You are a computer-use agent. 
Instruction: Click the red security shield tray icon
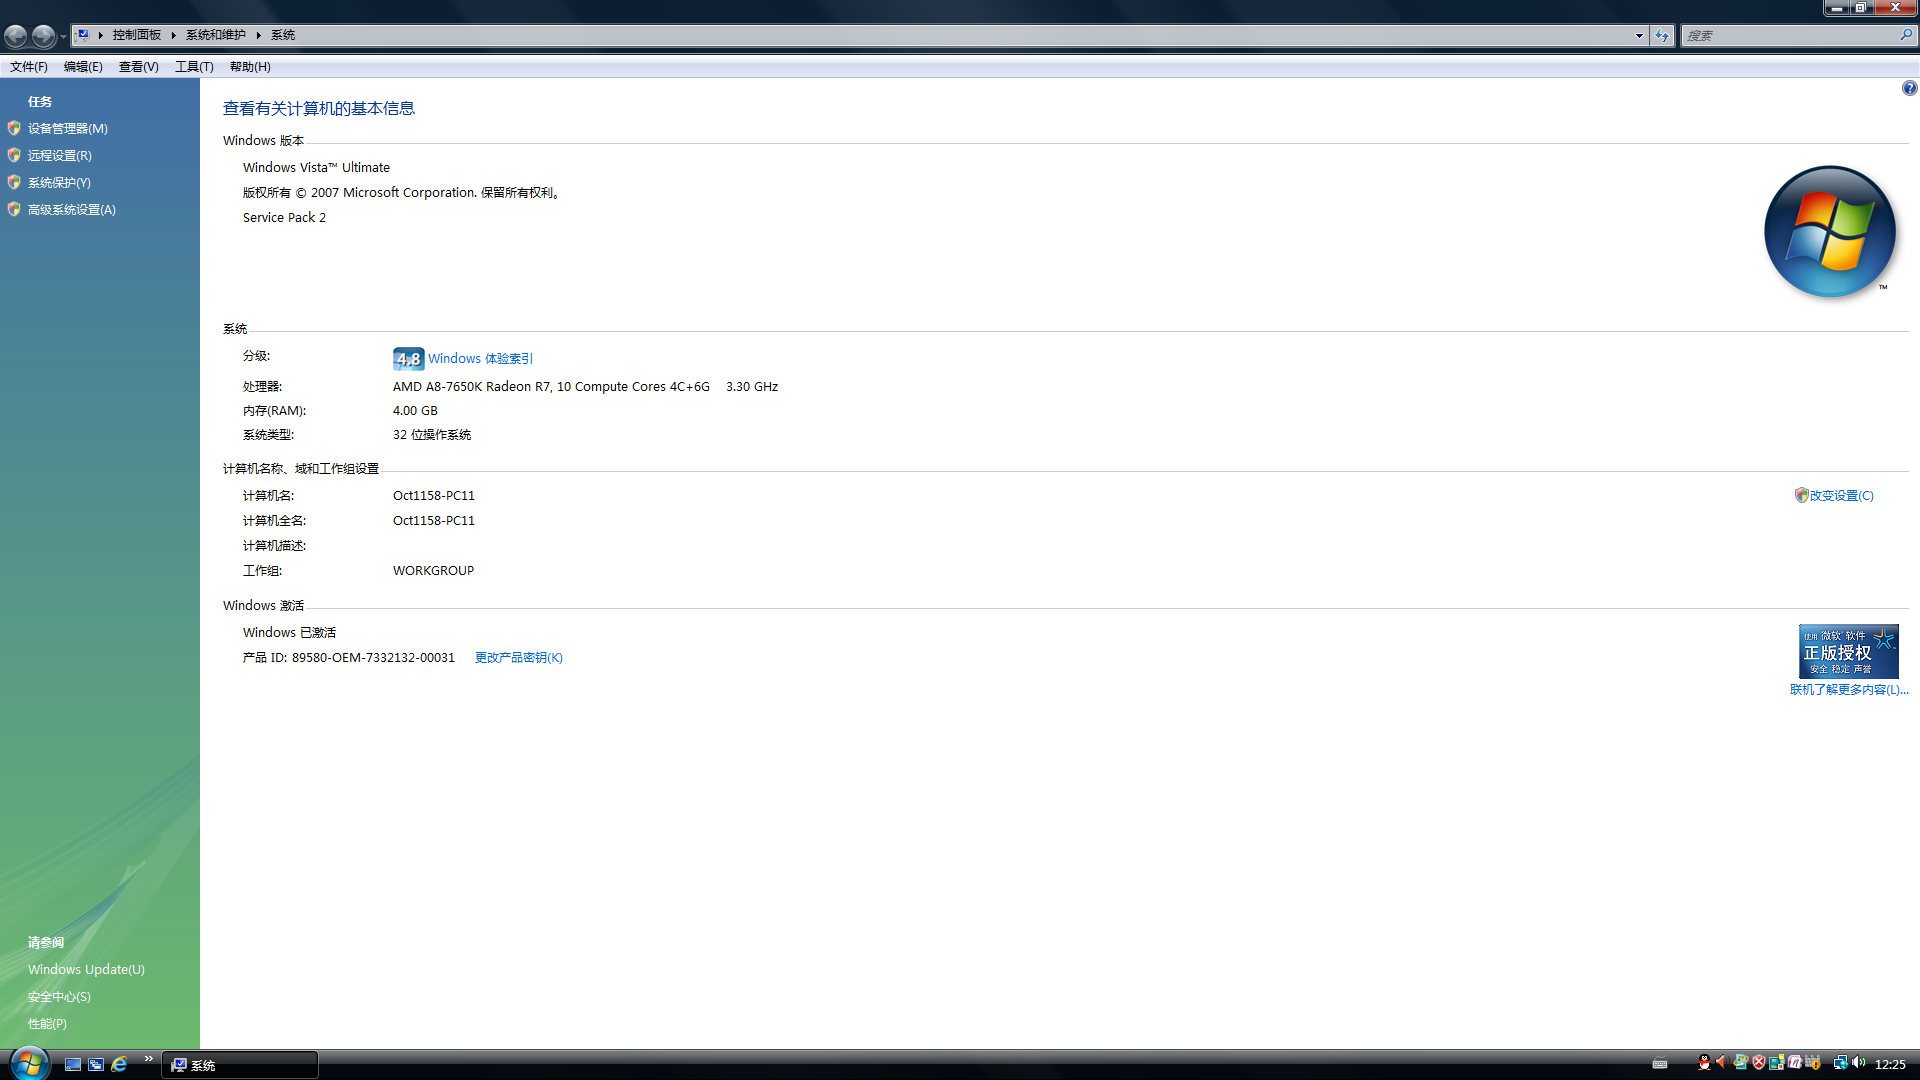click(1759, 1063)
